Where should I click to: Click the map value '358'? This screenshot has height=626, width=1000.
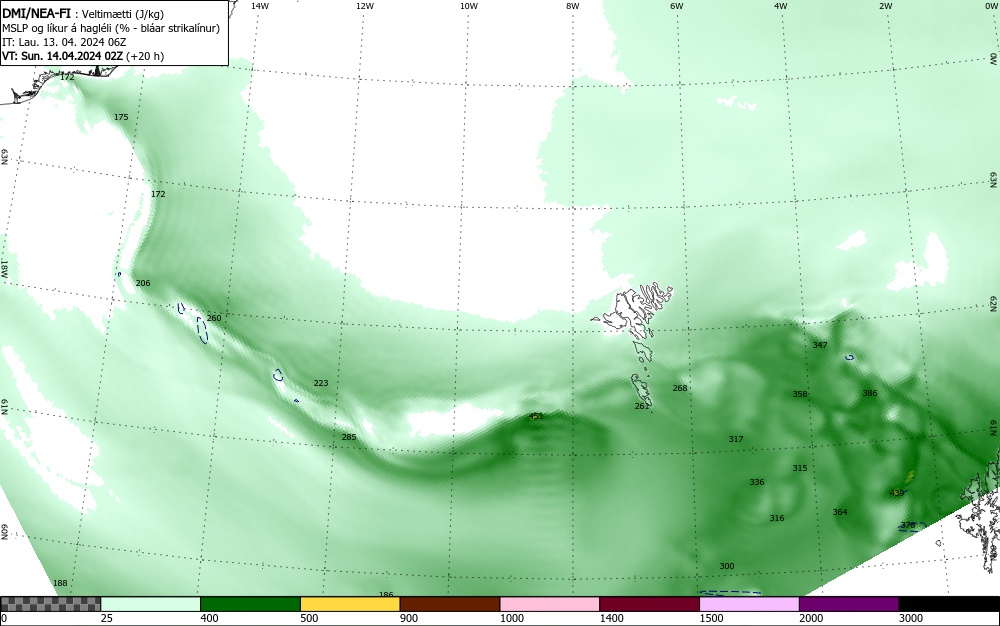tap(800, 395)
